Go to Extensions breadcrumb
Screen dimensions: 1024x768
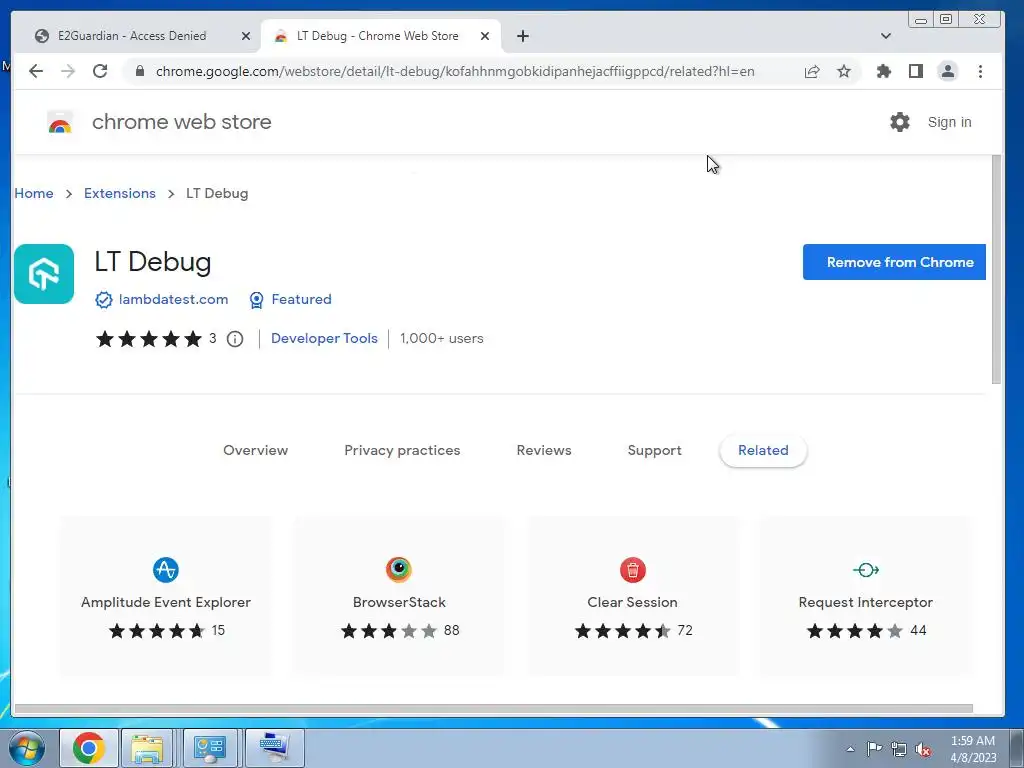[120, 193]
